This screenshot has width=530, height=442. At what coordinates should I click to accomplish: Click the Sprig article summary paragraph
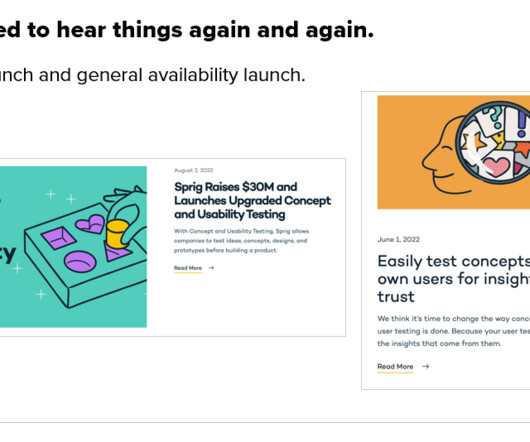click(x=241, y=241)
